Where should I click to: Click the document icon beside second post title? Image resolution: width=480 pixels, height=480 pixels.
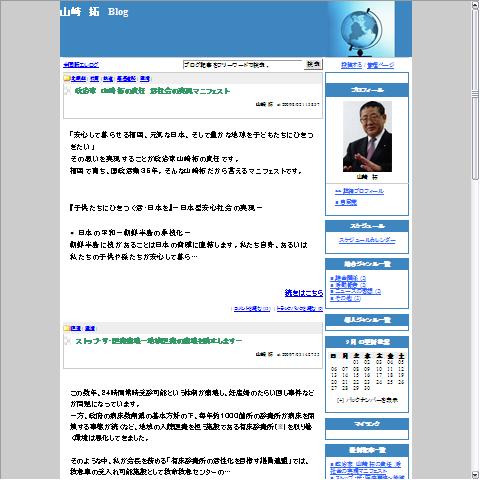[68, 341]
